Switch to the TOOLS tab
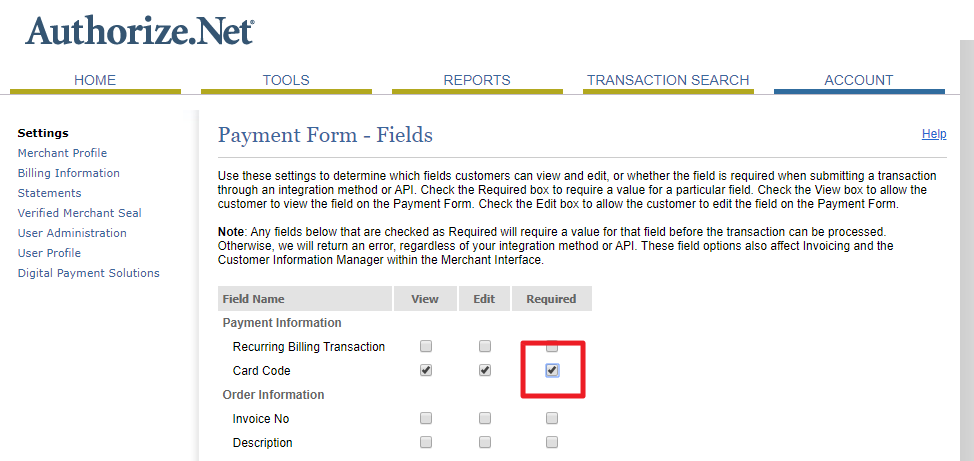The height and width of the screenshot is (461, 974). pos(286,80)
